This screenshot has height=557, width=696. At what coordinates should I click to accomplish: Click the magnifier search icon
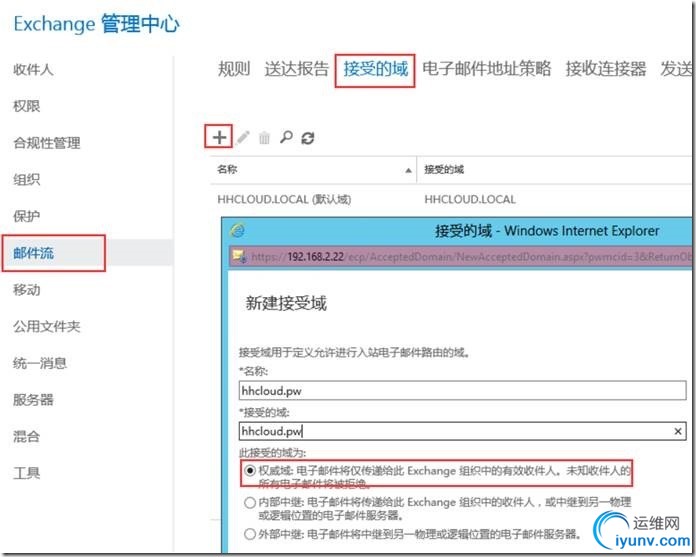pyautogui.click(x=286, y=137)
